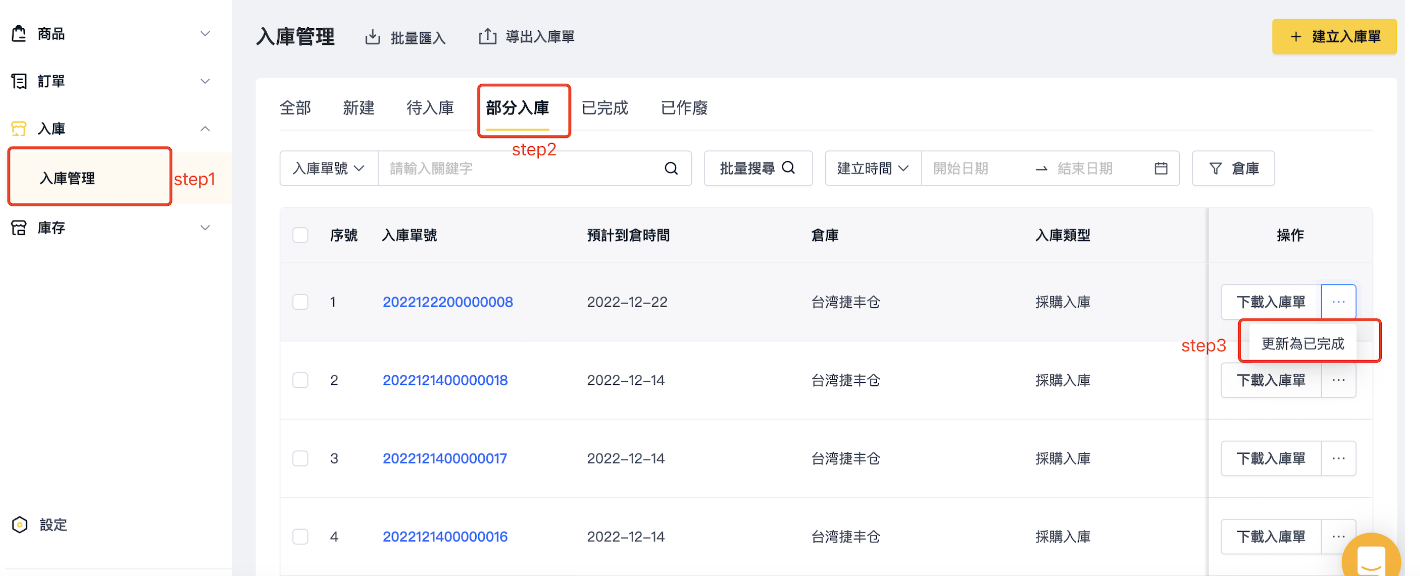The image size is (1420, 576).
Task: Open order link 2022122200000008
Action: click(x=448, y=302)
